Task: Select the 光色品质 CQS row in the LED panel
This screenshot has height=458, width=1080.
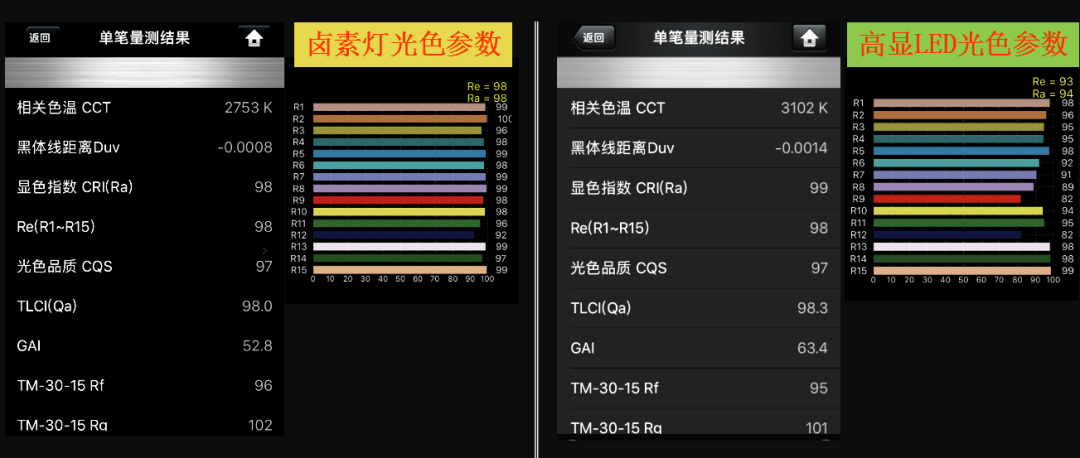Action: pos(699,267)
